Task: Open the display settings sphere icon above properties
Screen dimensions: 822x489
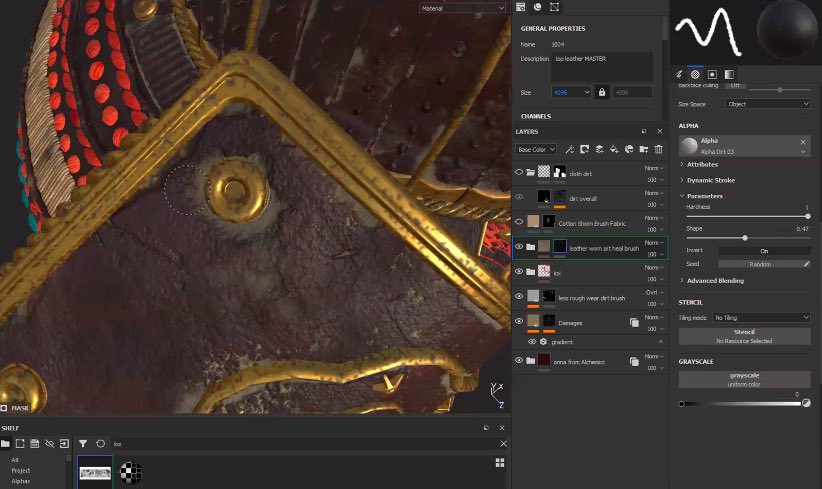Action: pyautogui.click(x=537, y=7)
